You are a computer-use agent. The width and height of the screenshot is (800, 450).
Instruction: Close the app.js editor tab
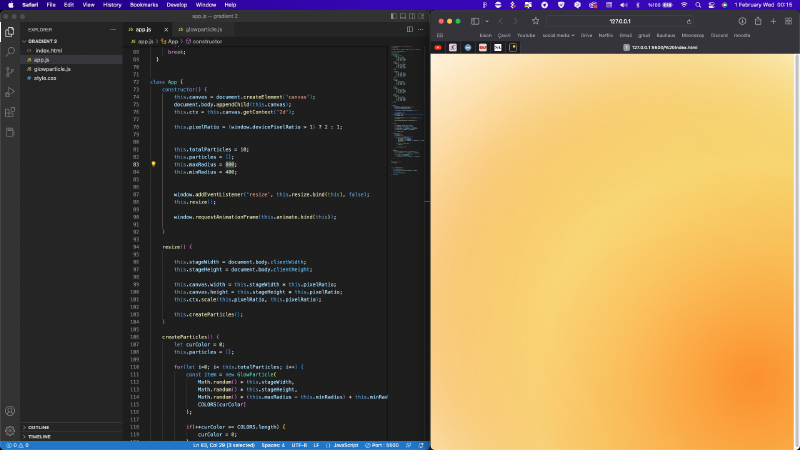click(x=166, y=30)
